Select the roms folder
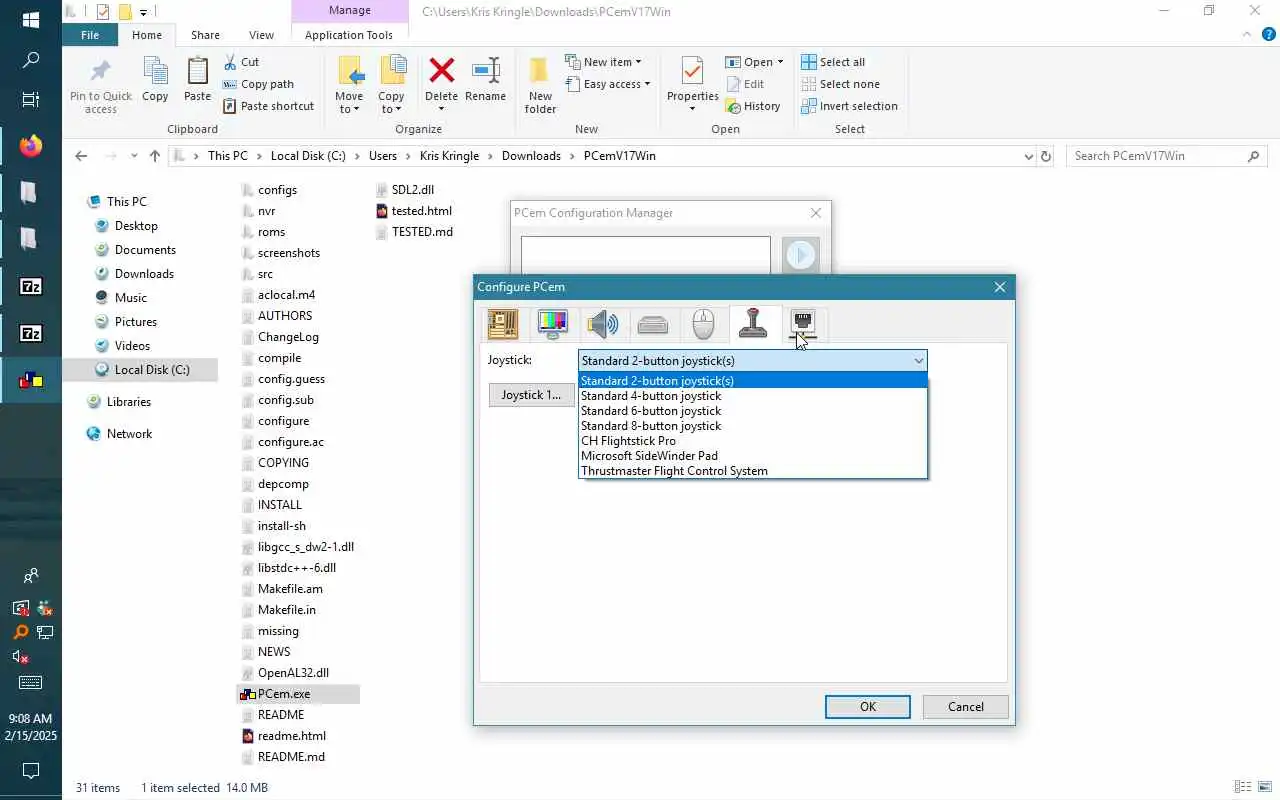The height and width of the screenshot is (800, 1280). [x=271, y=232]
